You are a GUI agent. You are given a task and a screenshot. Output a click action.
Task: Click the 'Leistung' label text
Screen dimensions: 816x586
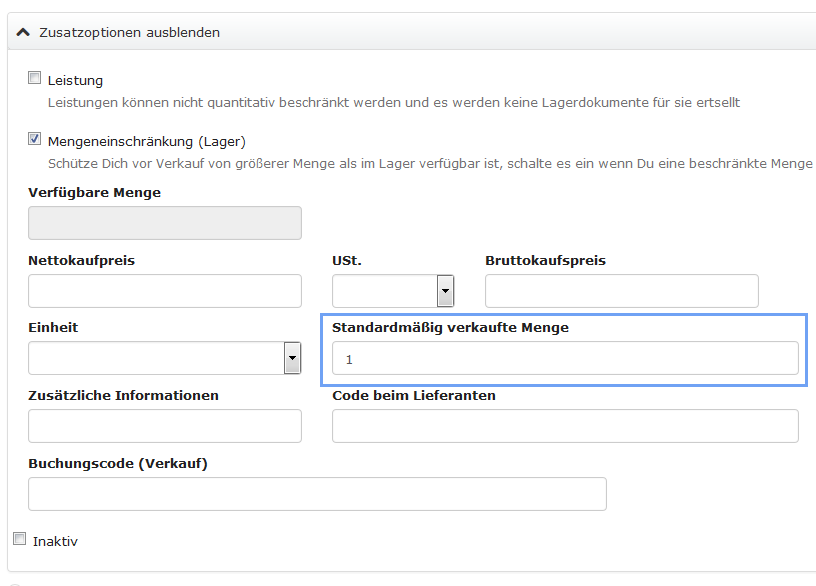point(75,80)
